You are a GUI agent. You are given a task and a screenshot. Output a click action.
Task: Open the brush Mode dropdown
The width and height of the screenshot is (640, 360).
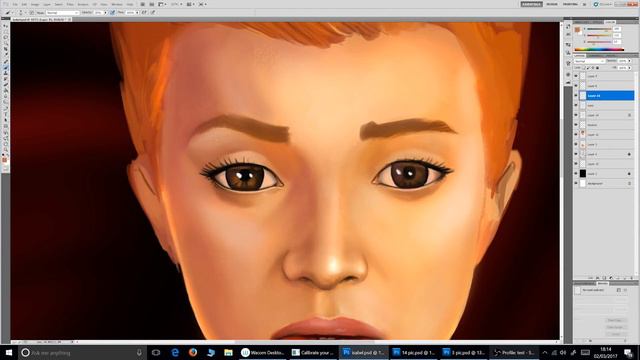[62, 13]
